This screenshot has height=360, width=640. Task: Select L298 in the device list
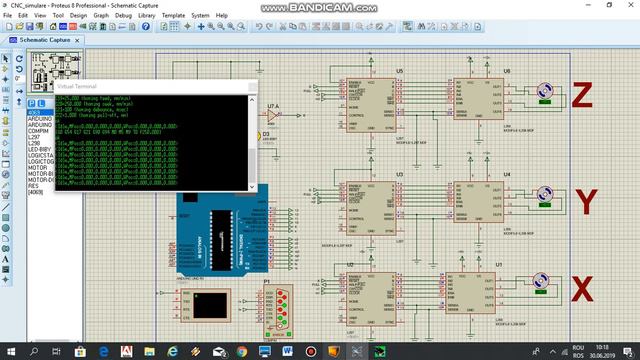[34, 143]
